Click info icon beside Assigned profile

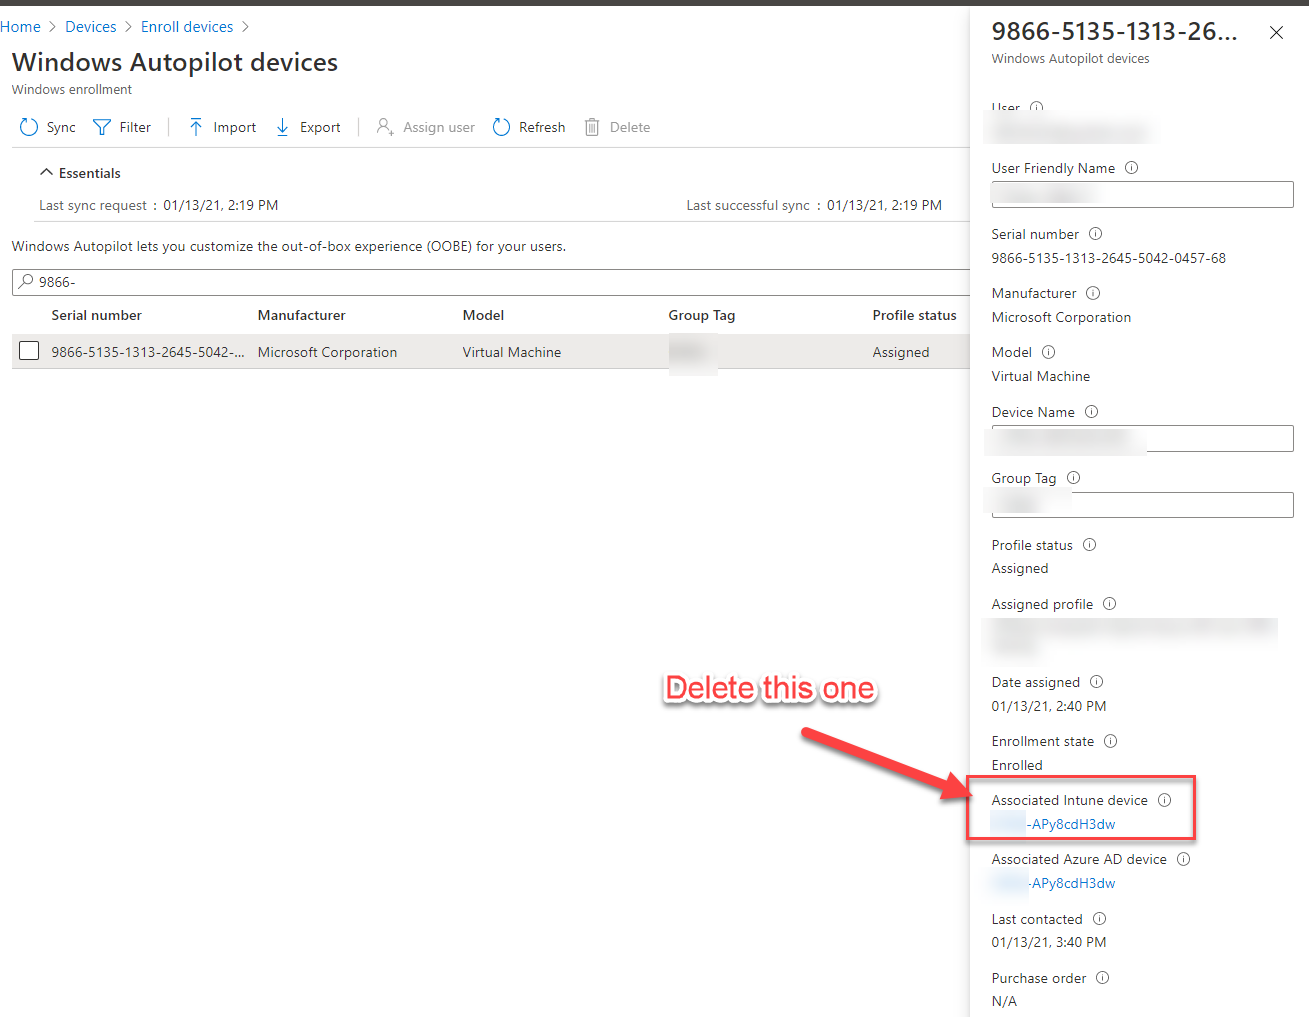coord(1109,604)
